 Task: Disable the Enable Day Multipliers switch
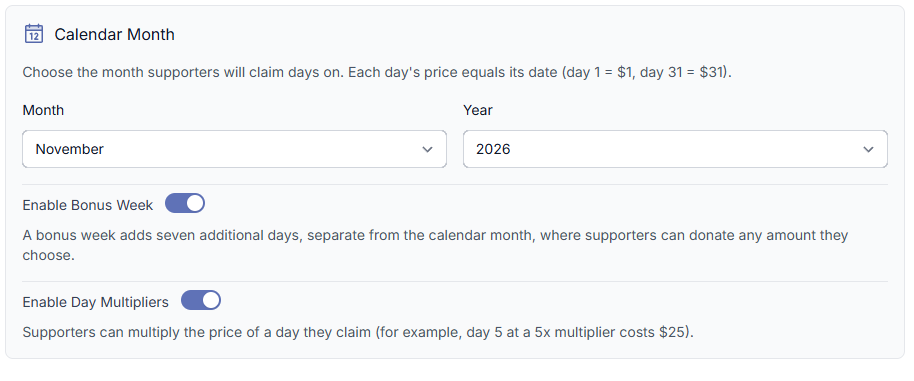click(201, 301)
